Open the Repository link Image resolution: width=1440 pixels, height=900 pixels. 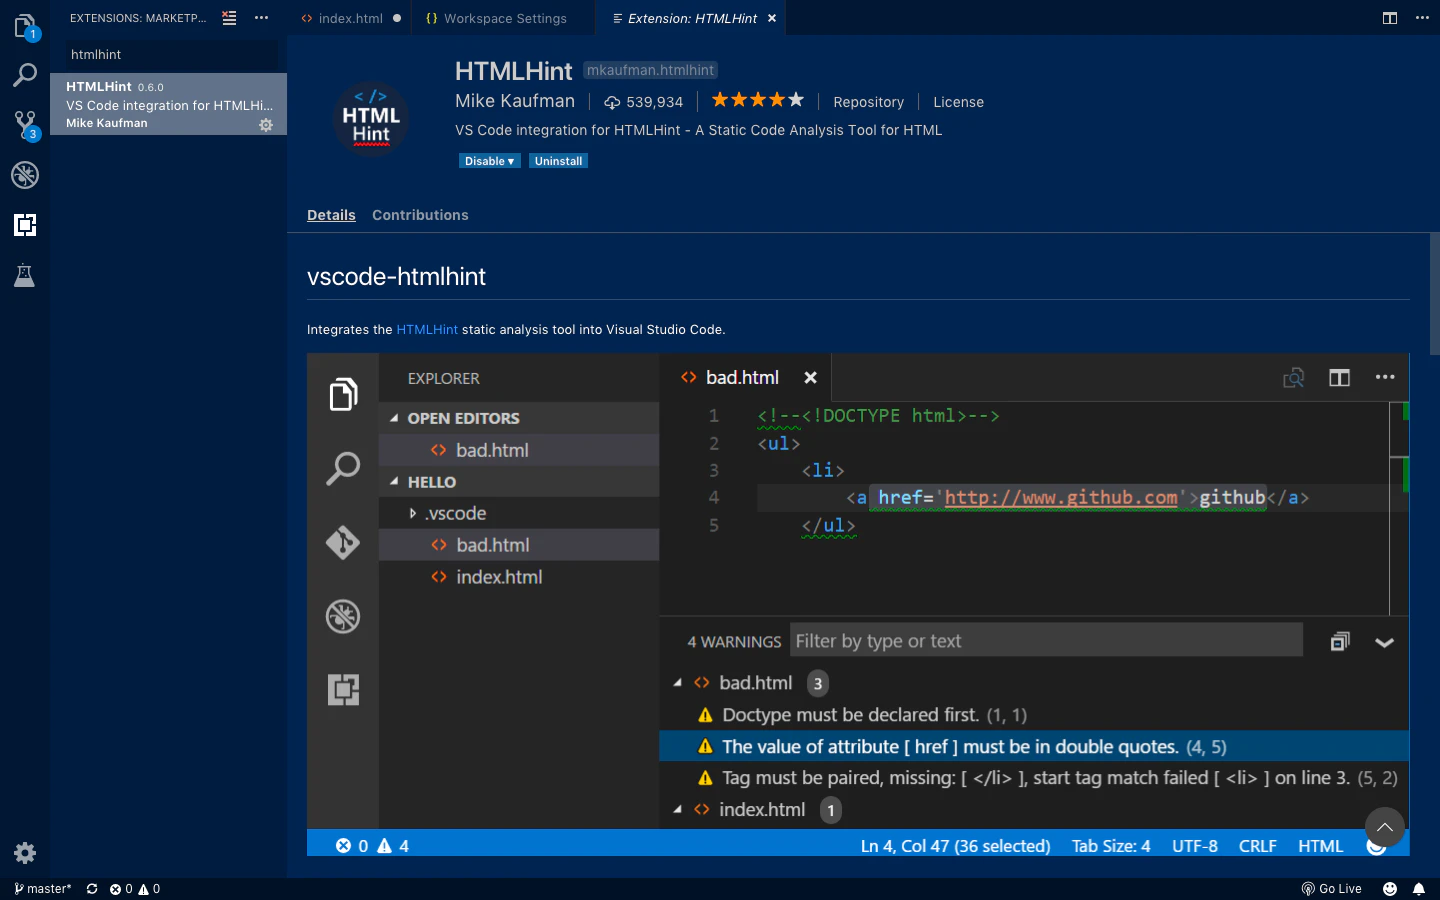point(868,102)
